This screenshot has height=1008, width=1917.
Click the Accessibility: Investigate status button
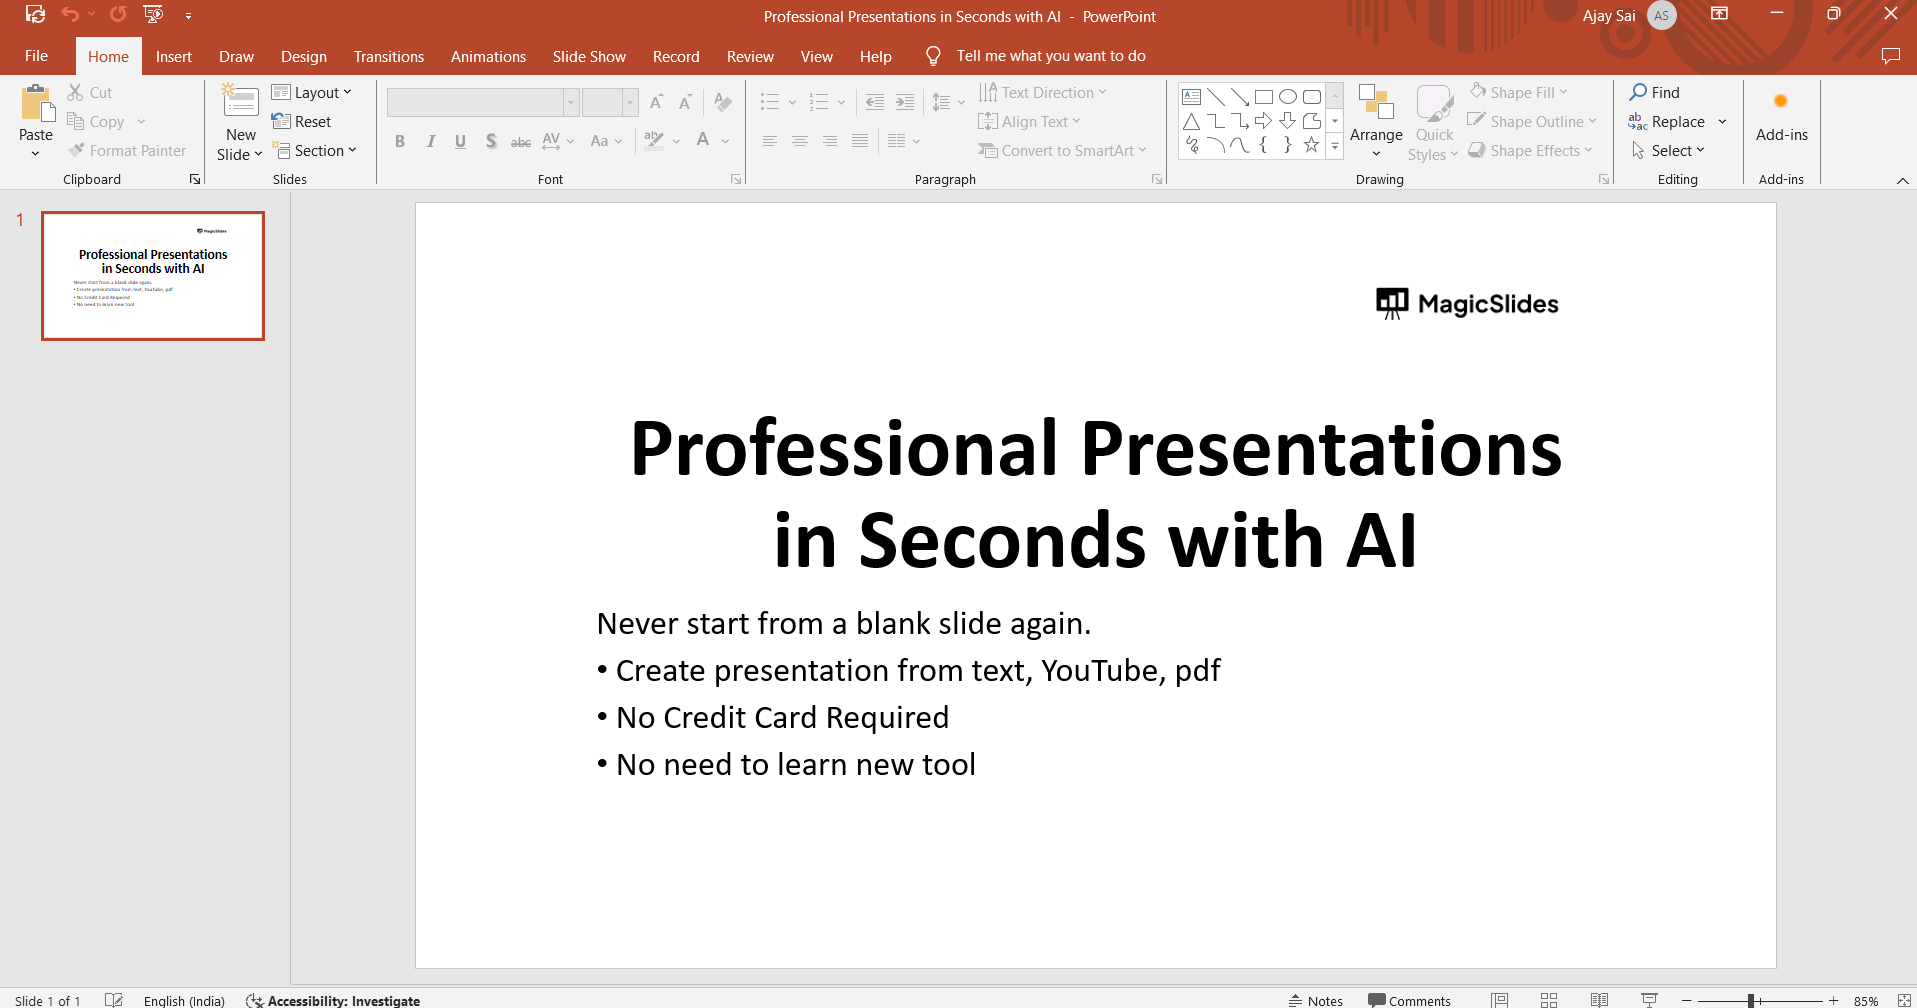click(333, 1000)
